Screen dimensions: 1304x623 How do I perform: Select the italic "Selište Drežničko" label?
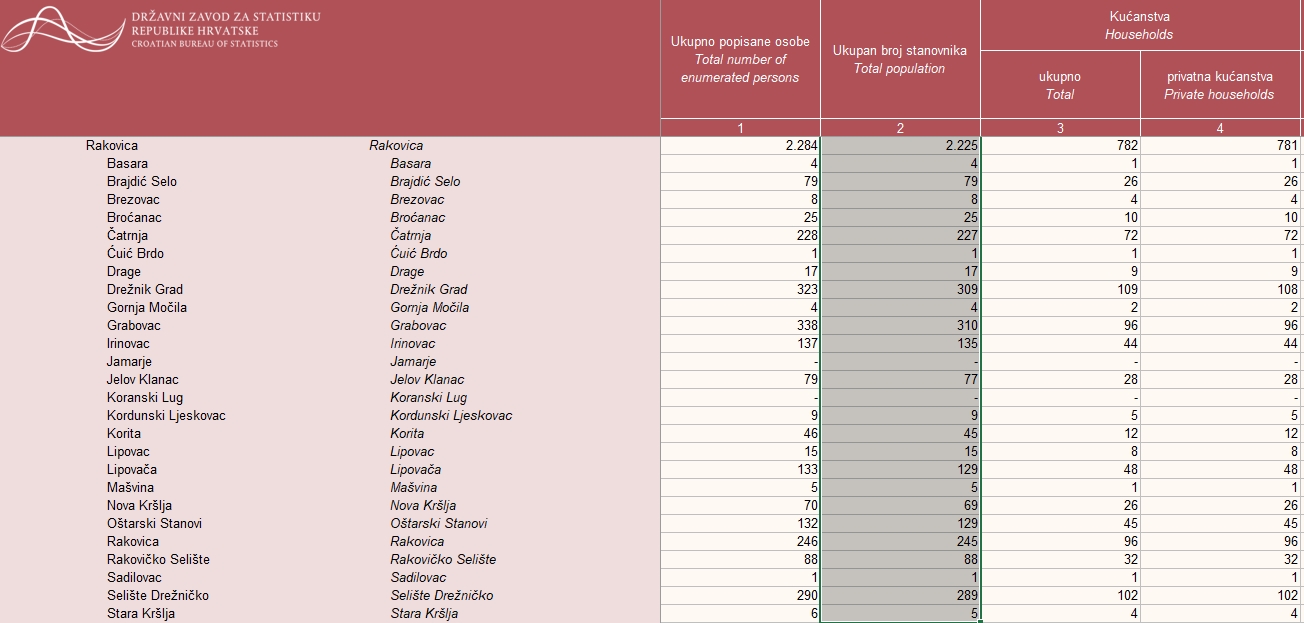441,596
